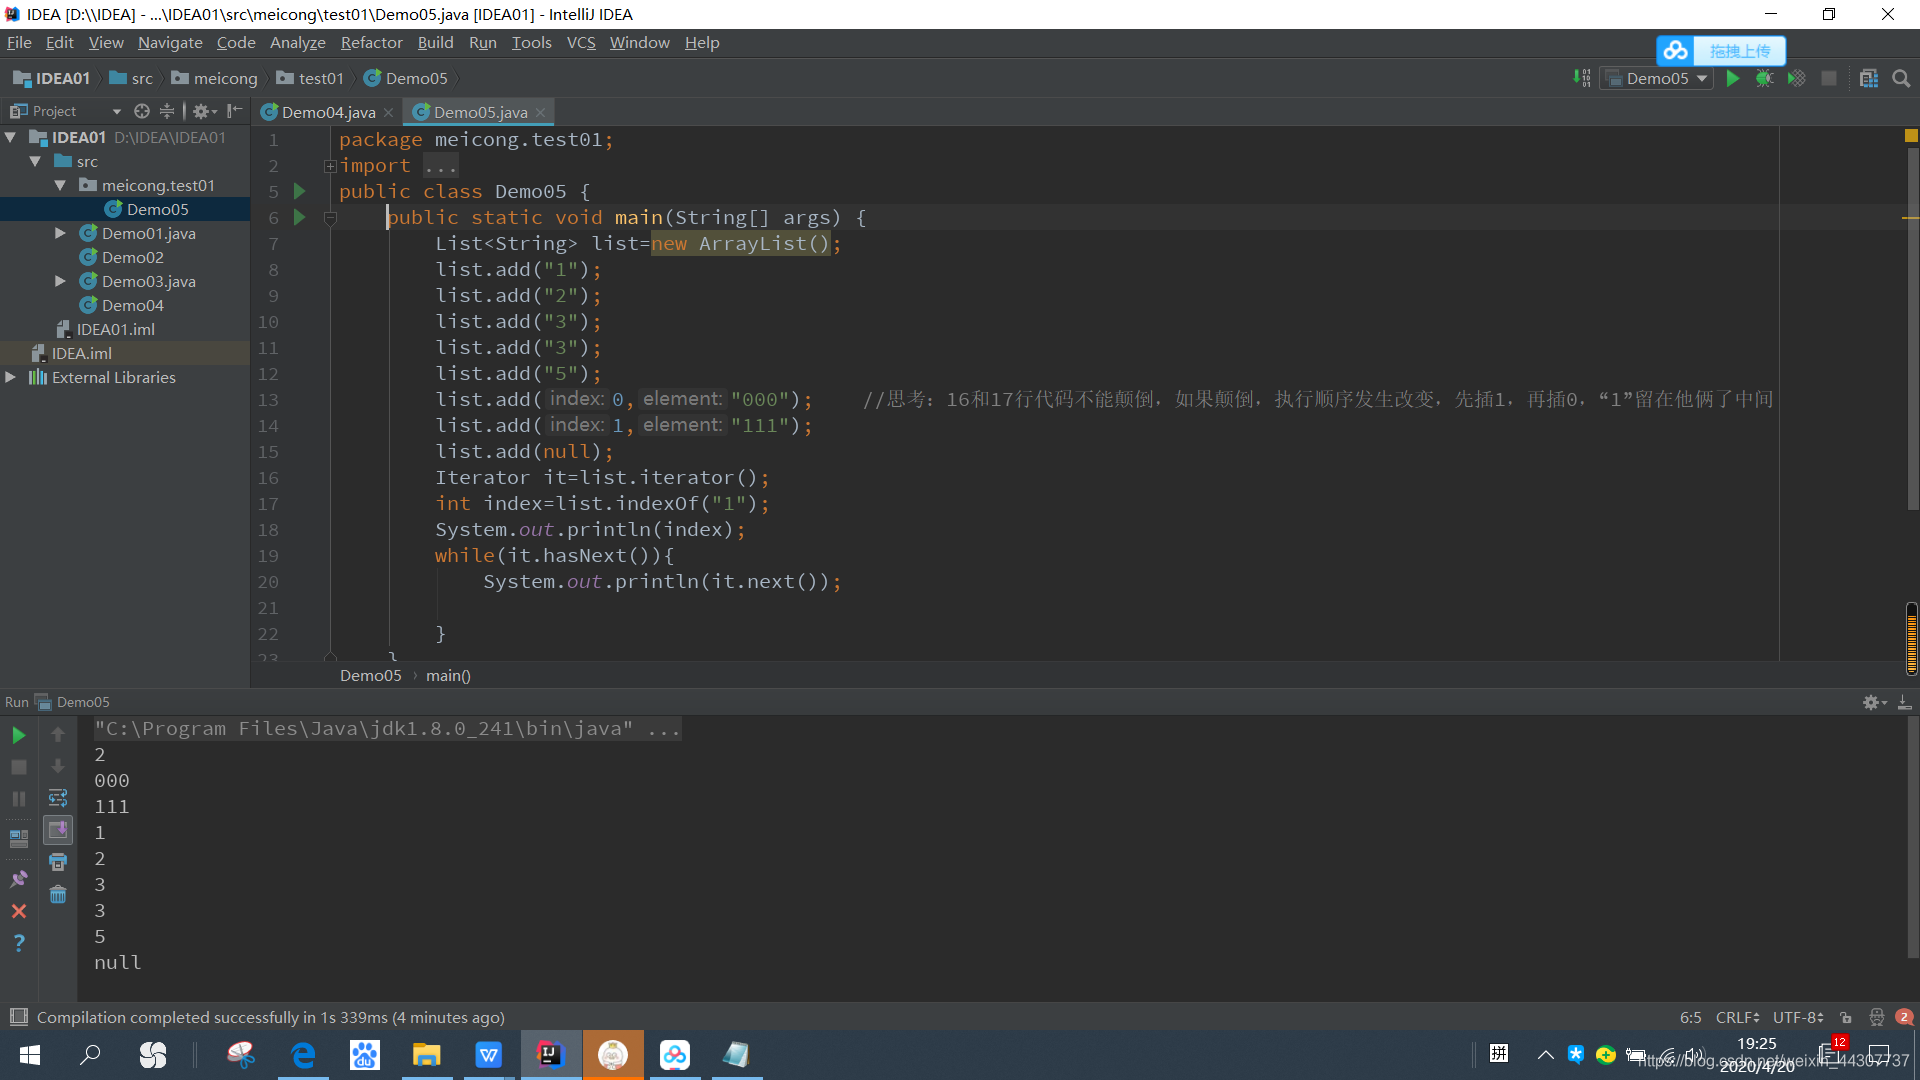1920x1080 pixels.
Task: Change the CRLF line separator
Action: click(1737, 1017)
